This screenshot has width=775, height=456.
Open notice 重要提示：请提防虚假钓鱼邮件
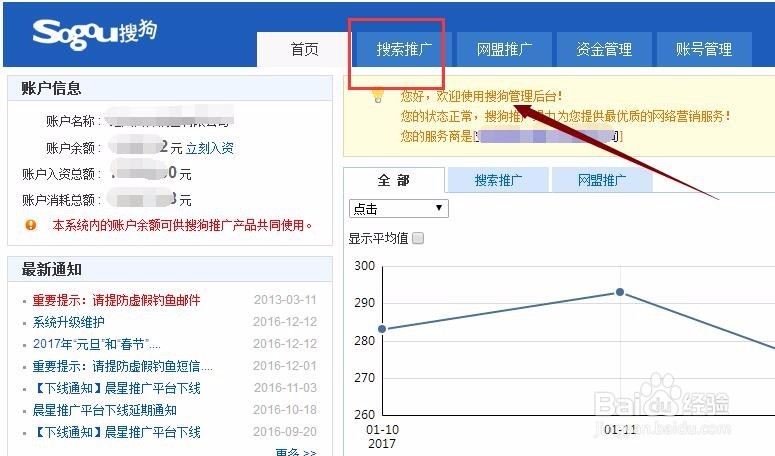click(x=116, y=300)
